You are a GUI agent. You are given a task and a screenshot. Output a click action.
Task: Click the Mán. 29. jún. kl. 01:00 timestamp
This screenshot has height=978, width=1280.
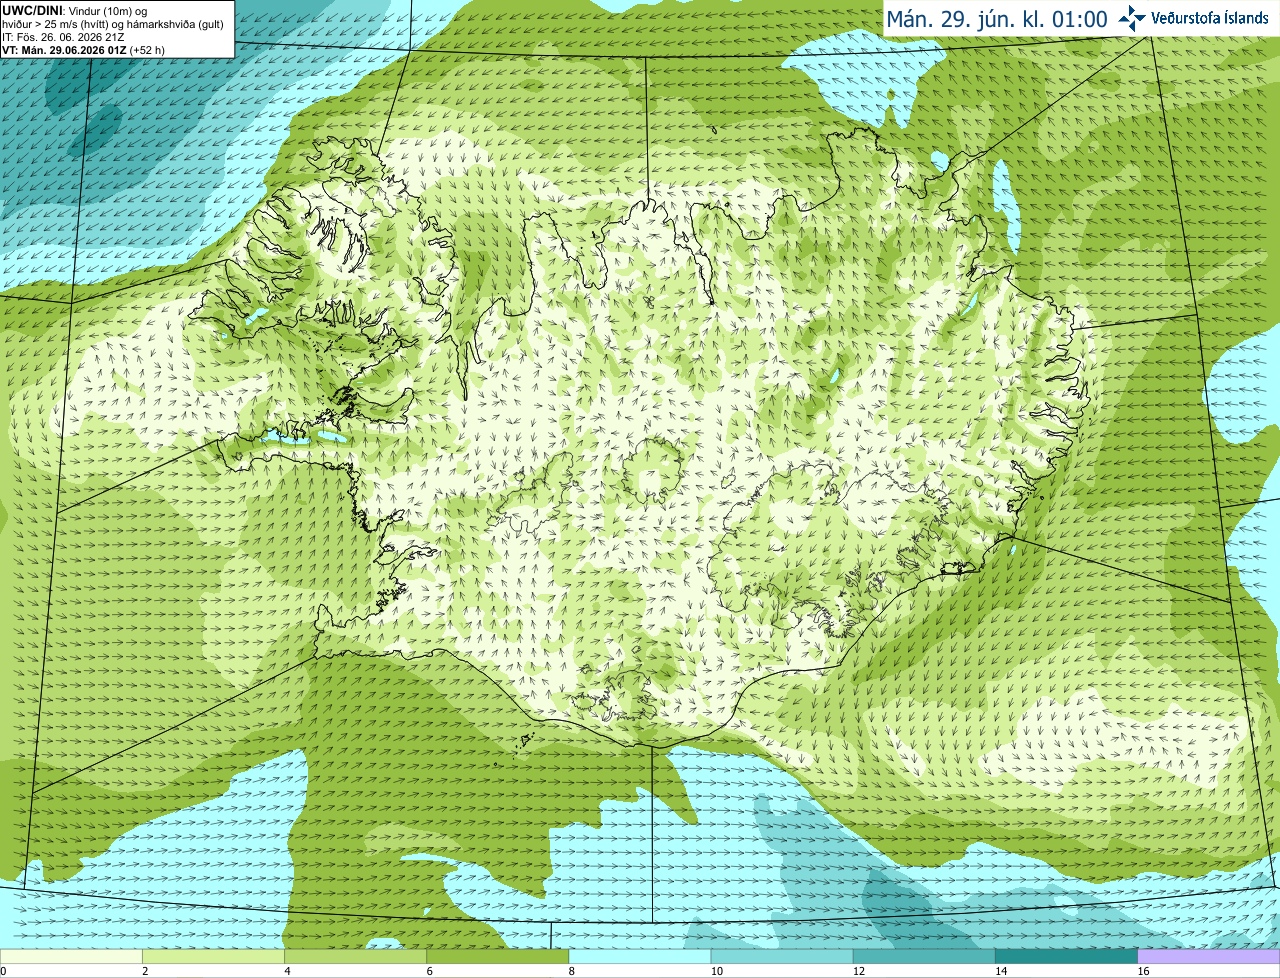(997, 19)
